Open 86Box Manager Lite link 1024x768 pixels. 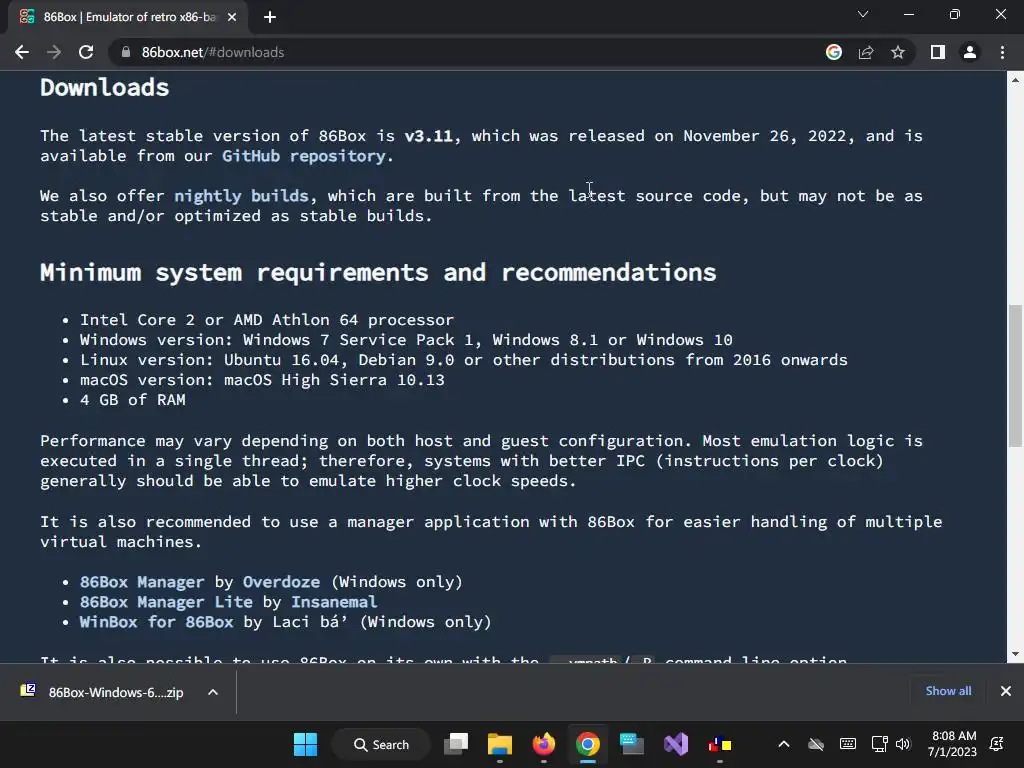(166, 602)
